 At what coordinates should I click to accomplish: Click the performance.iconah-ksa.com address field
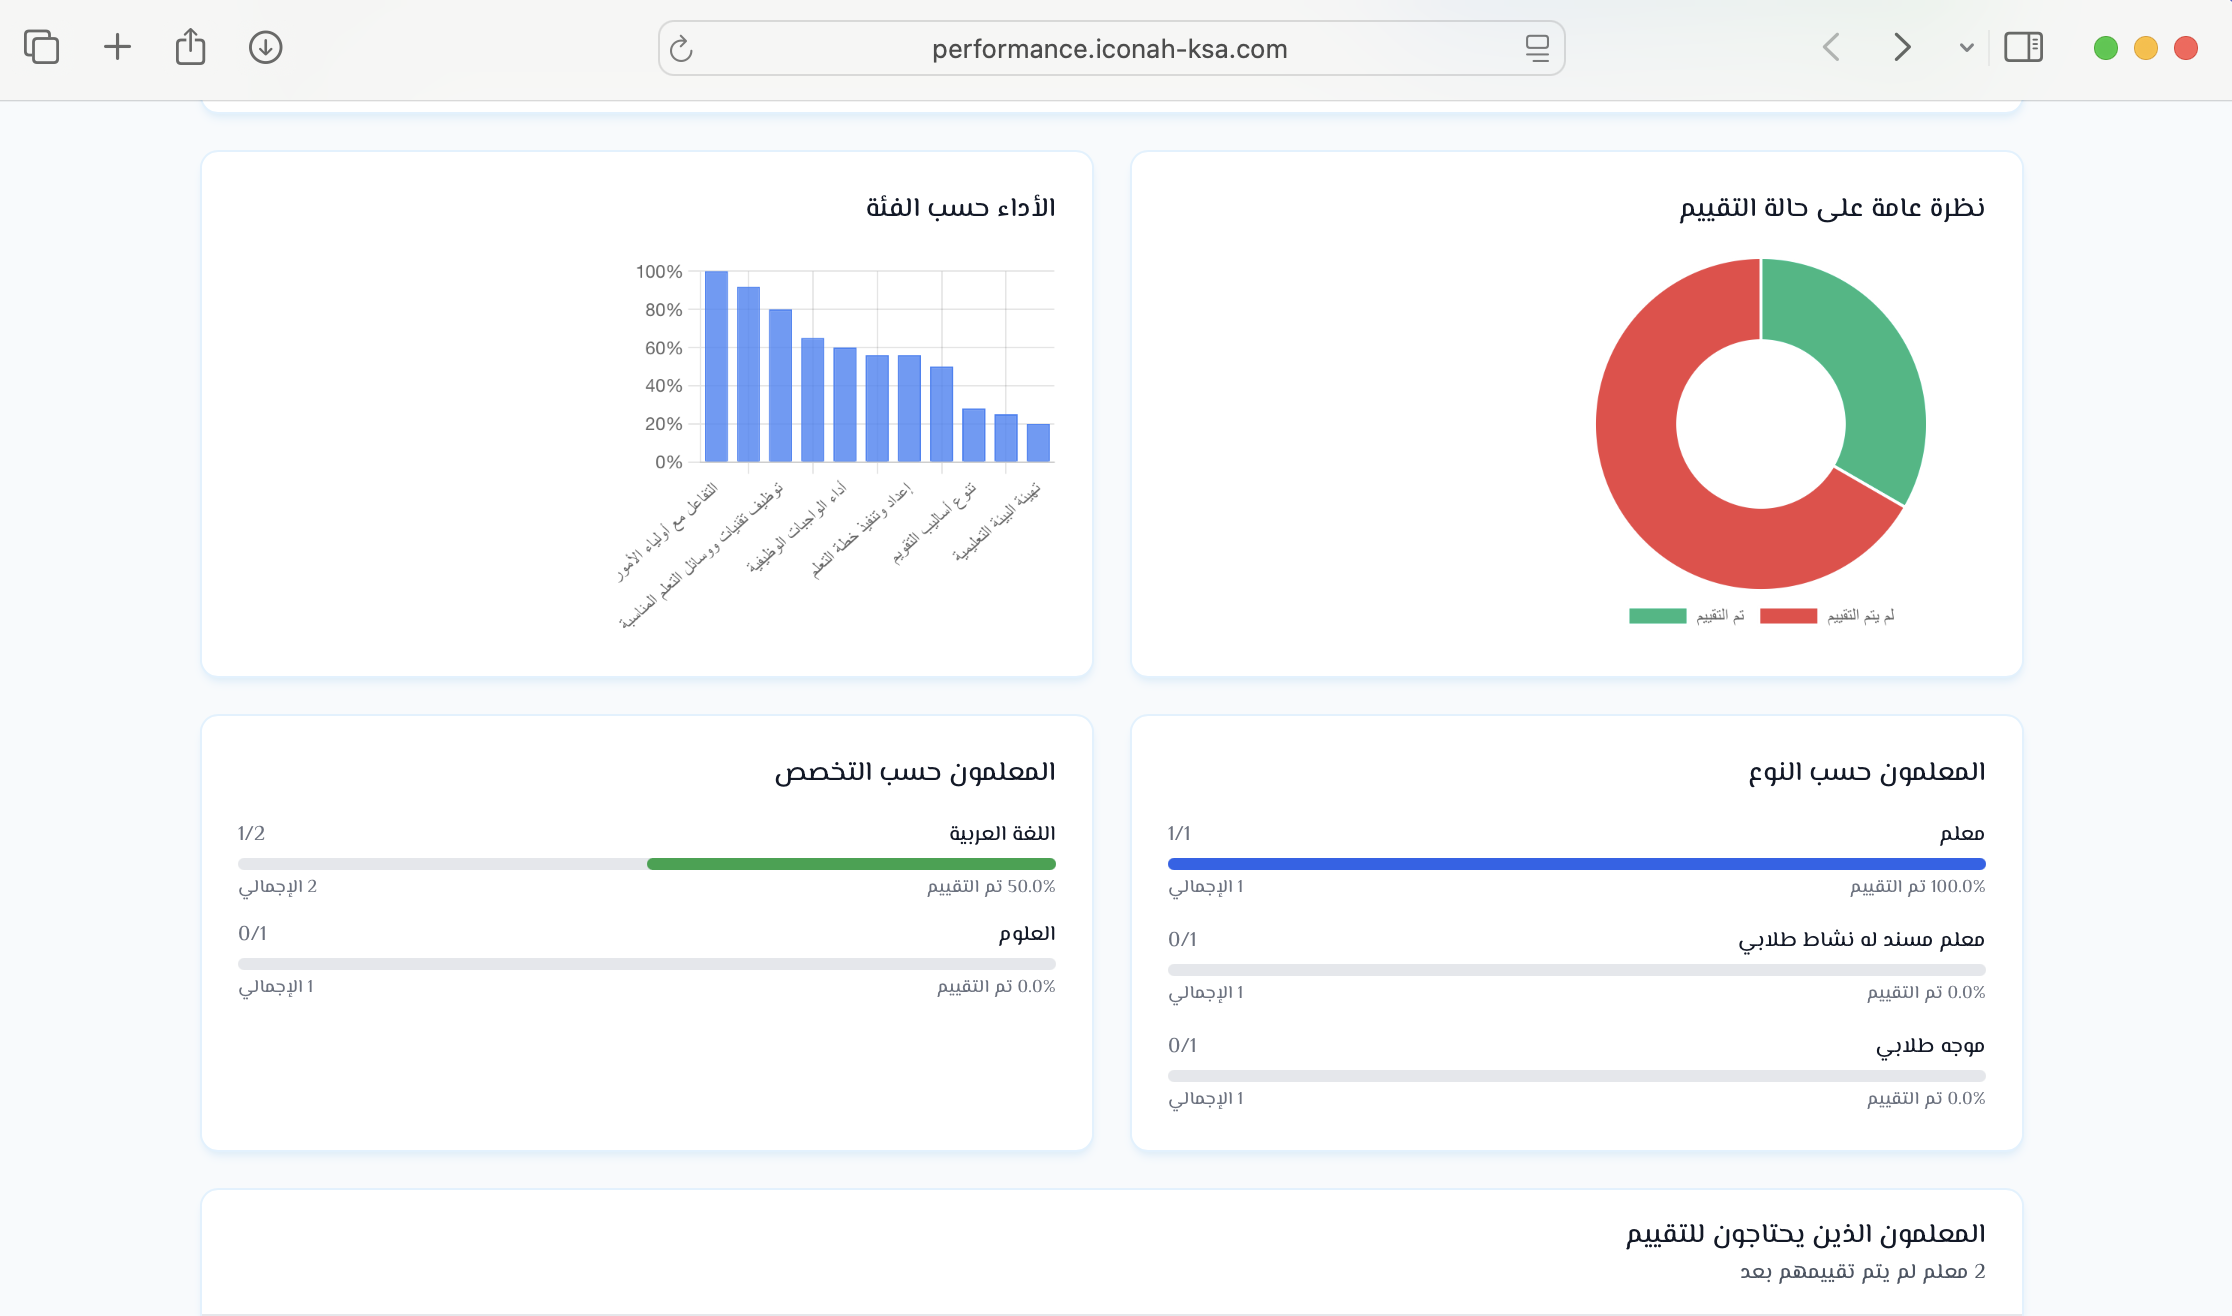(x=1109, y=49)
